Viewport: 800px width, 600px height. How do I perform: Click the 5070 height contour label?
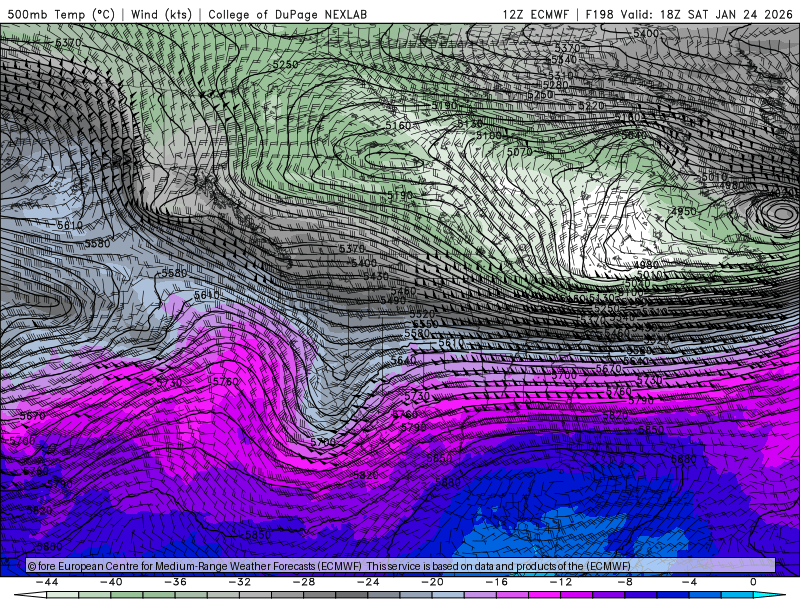point(519,152)
